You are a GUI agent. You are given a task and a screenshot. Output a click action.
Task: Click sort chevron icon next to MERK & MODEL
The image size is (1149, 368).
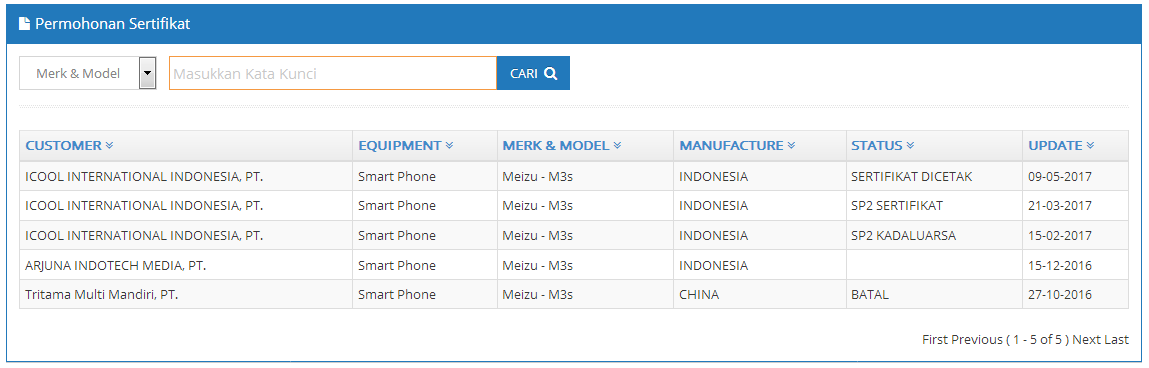click(617, 145)
